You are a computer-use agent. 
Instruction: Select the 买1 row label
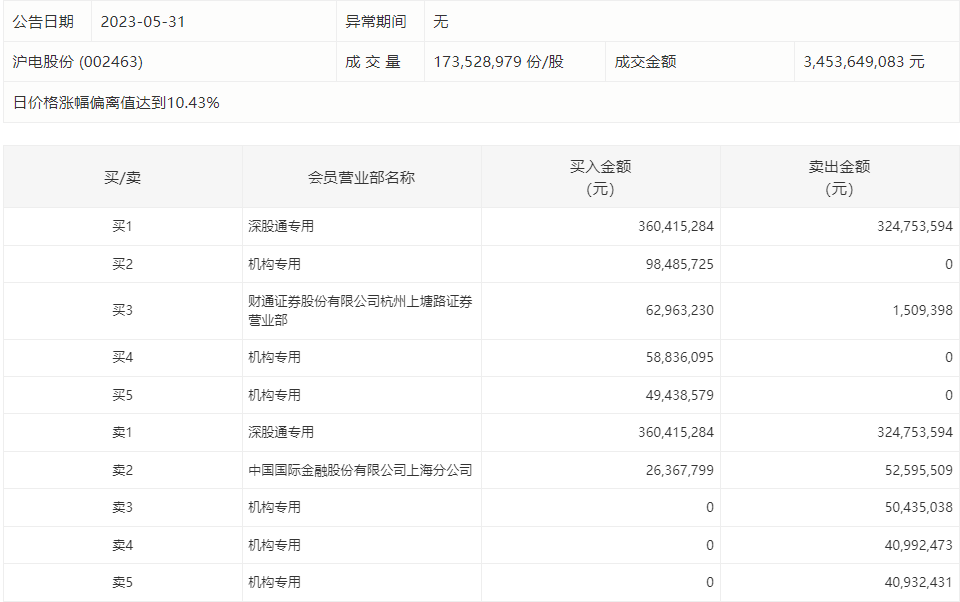122,227
